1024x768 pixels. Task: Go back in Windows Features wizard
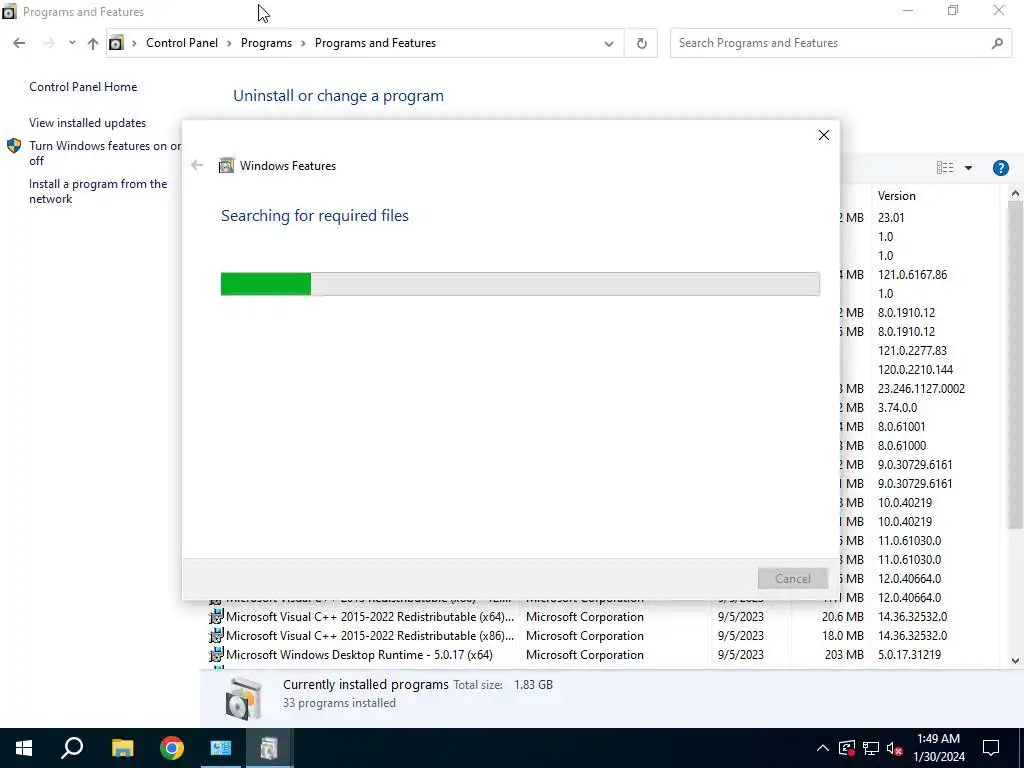click(197, 165)
